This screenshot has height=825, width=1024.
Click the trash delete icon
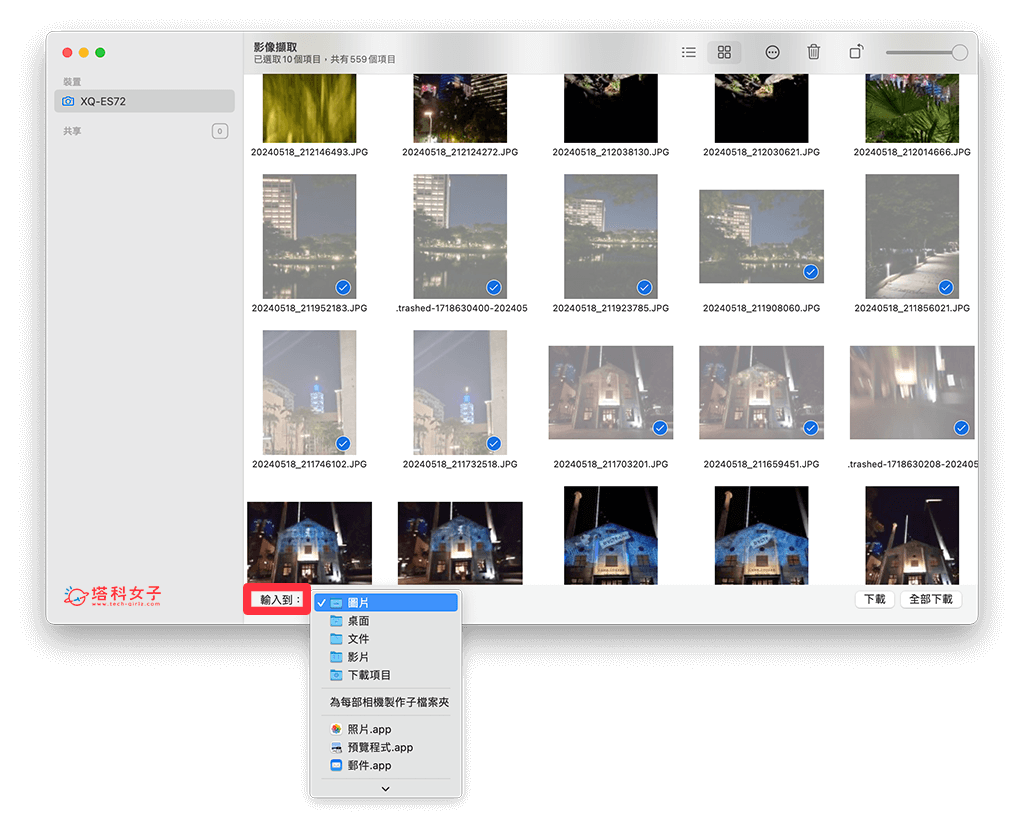pos(813,52)
